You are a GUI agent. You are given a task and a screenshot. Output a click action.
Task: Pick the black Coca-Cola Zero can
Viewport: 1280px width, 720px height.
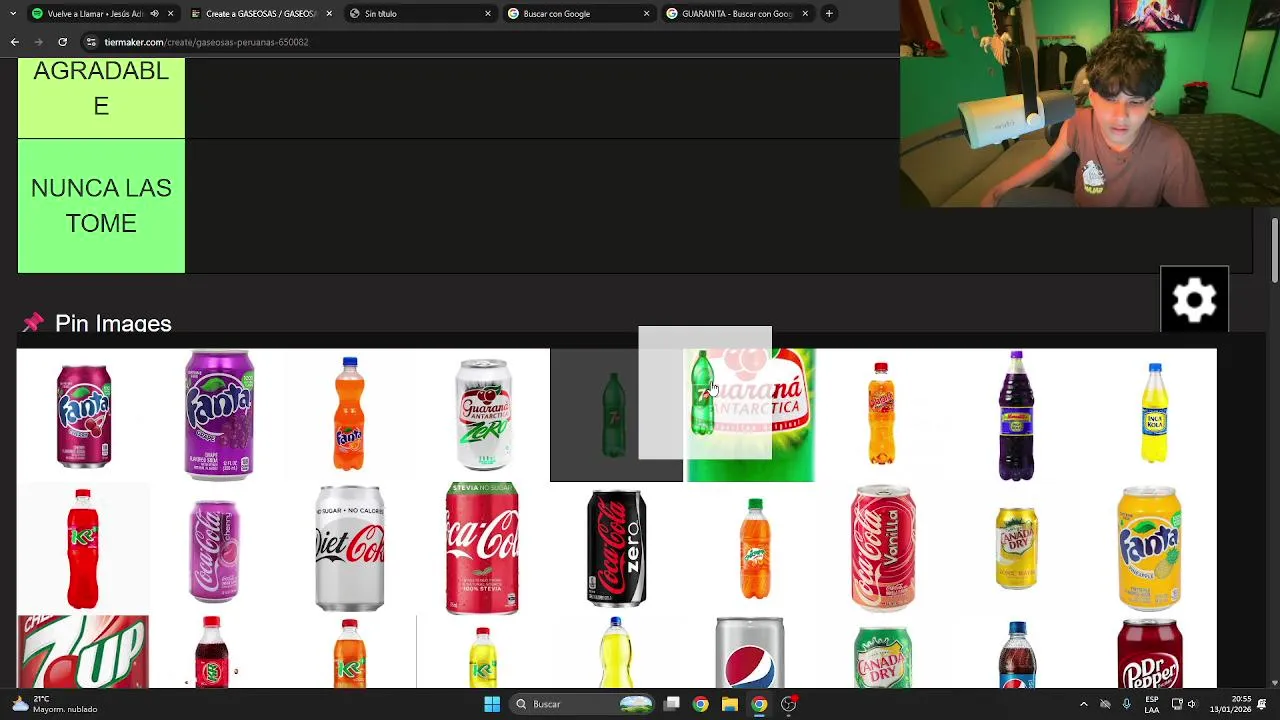(x=616, y=548)
